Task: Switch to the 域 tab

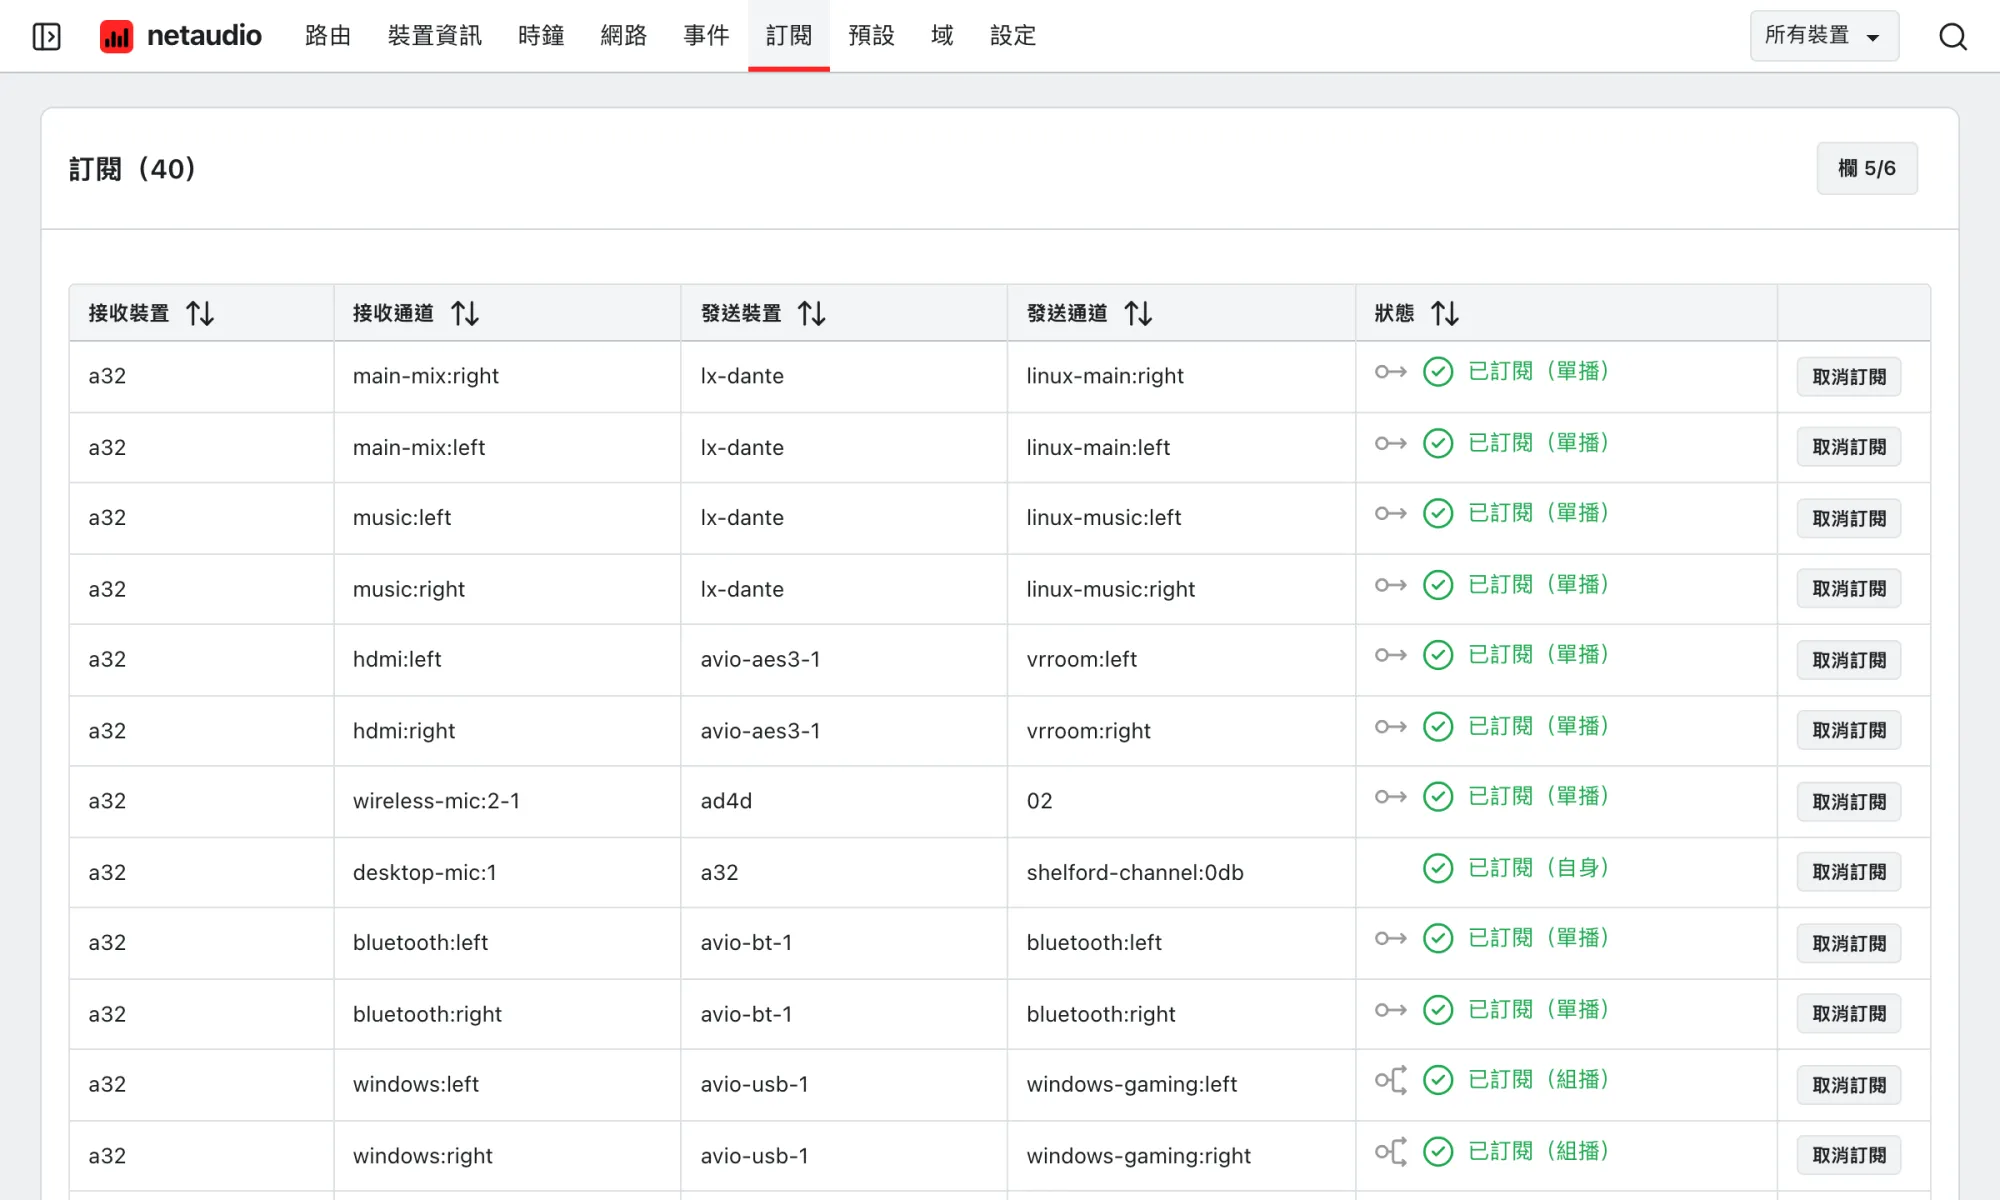Action: (x=942, y=36)
